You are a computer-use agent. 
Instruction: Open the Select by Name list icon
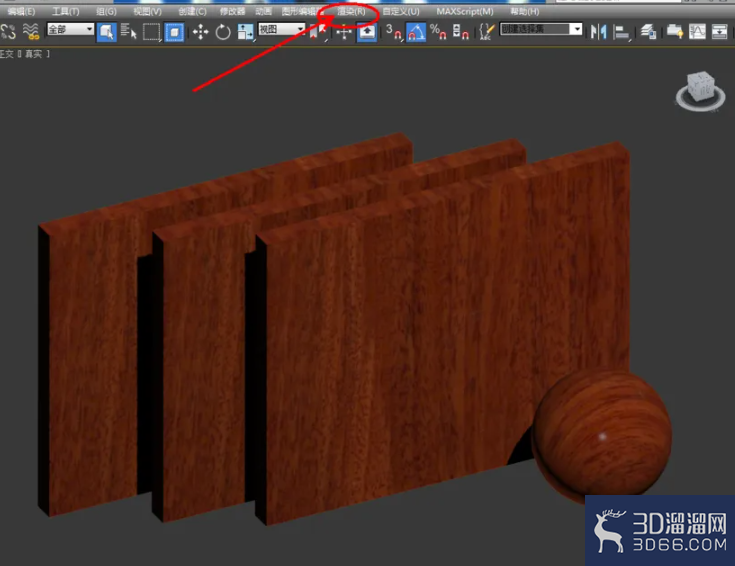128,32
